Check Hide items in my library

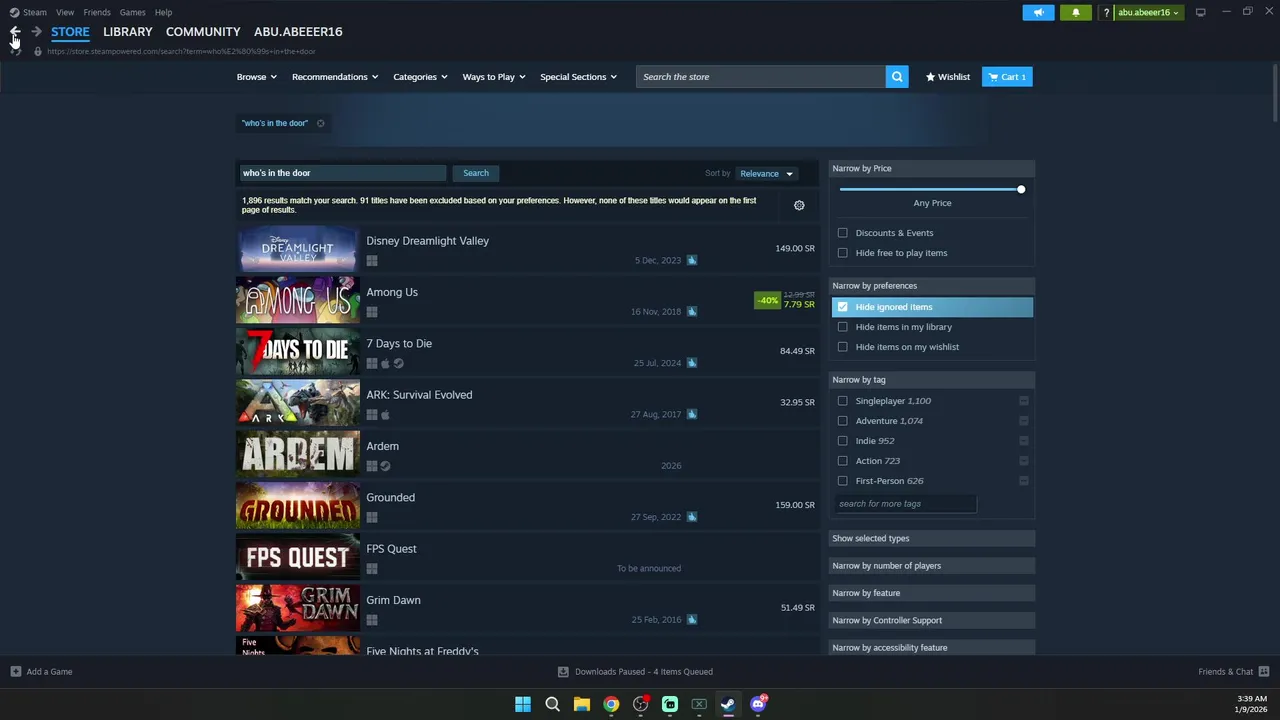843,327
